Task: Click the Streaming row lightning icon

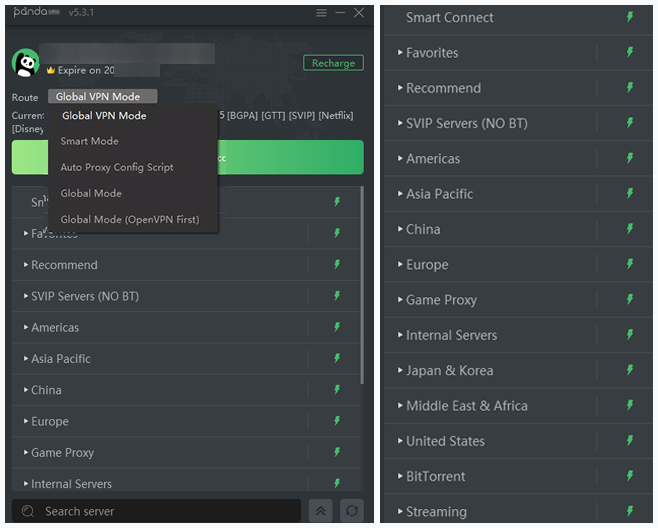Action: click(630, 511)
